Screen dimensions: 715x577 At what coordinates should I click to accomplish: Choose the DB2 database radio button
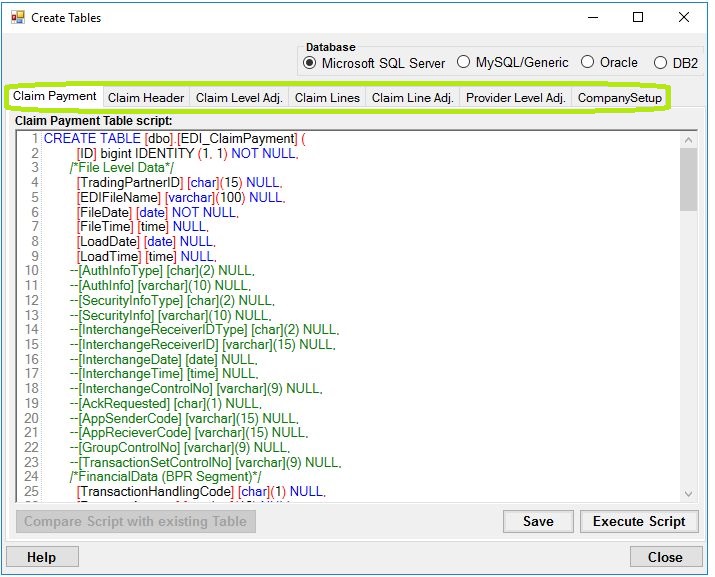click(676, 62)
